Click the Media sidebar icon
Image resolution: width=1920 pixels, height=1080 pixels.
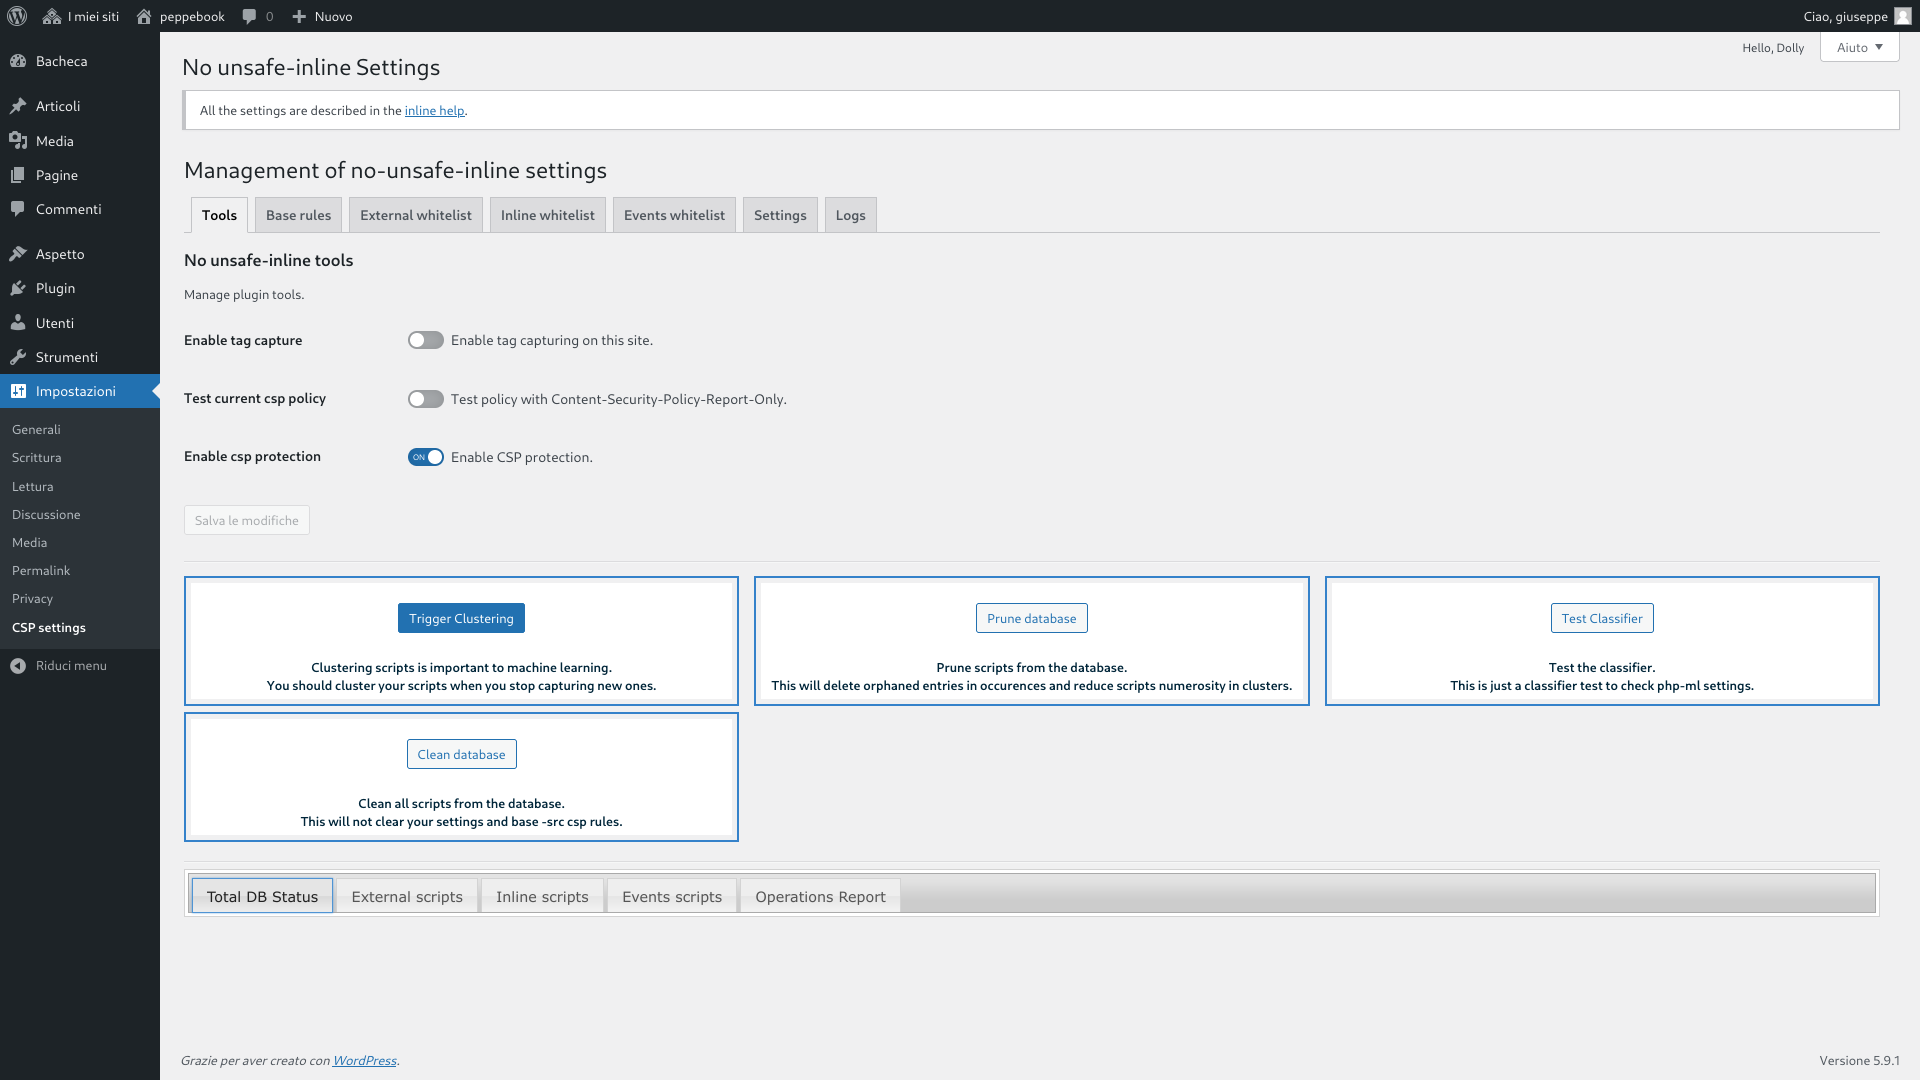pyautogui.click(x=18, y=140)
